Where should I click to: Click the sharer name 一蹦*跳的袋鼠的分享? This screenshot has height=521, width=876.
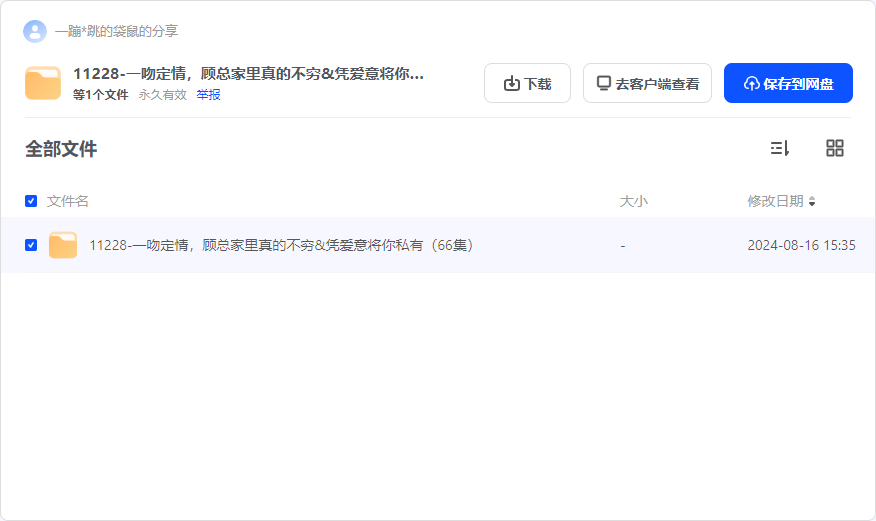point(116,31)
